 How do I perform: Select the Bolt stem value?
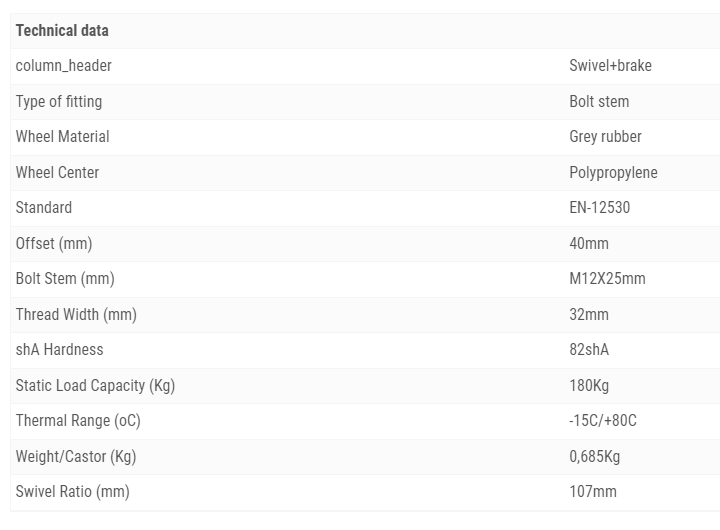click(x=599, y=101)
